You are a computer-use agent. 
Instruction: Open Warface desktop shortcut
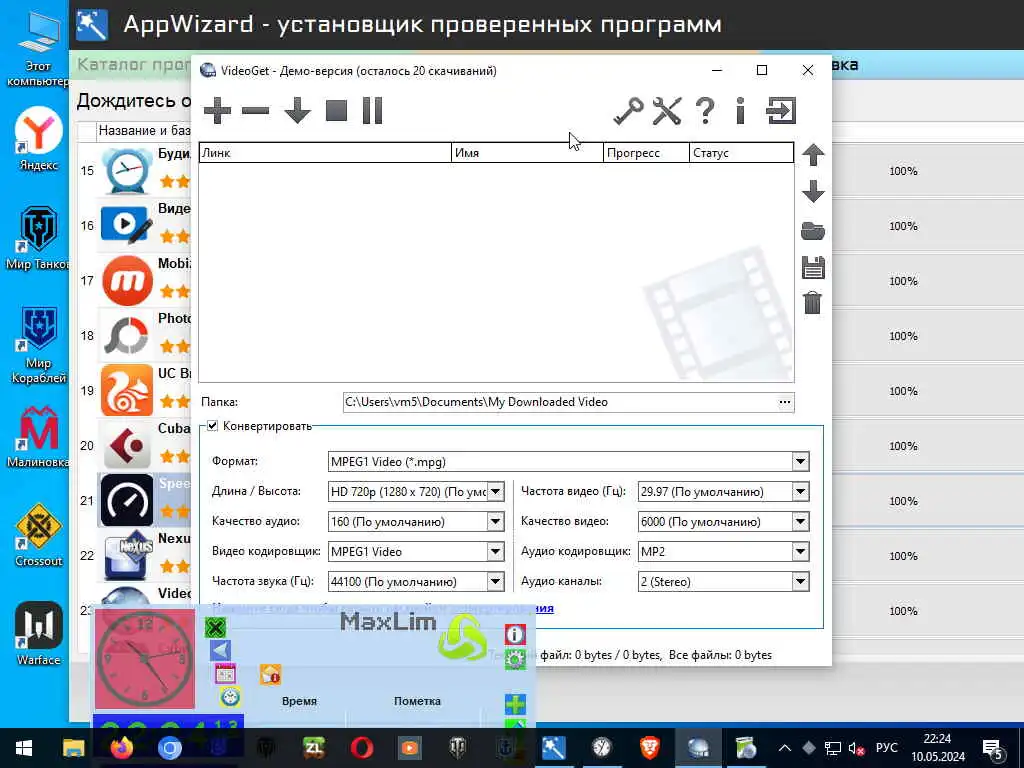coord(39,634)
